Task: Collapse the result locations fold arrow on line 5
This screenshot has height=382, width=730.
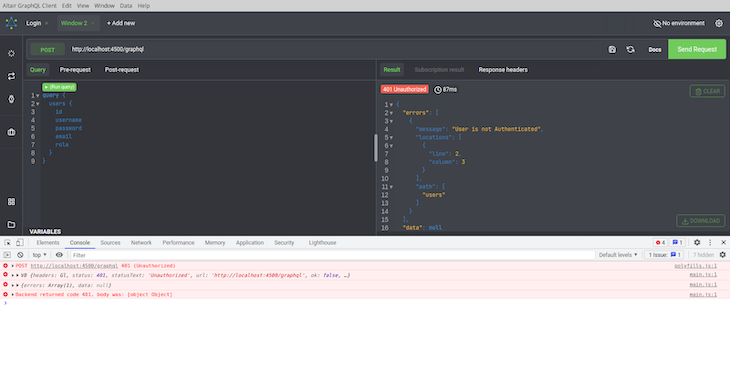Action: tap(391, 138)
